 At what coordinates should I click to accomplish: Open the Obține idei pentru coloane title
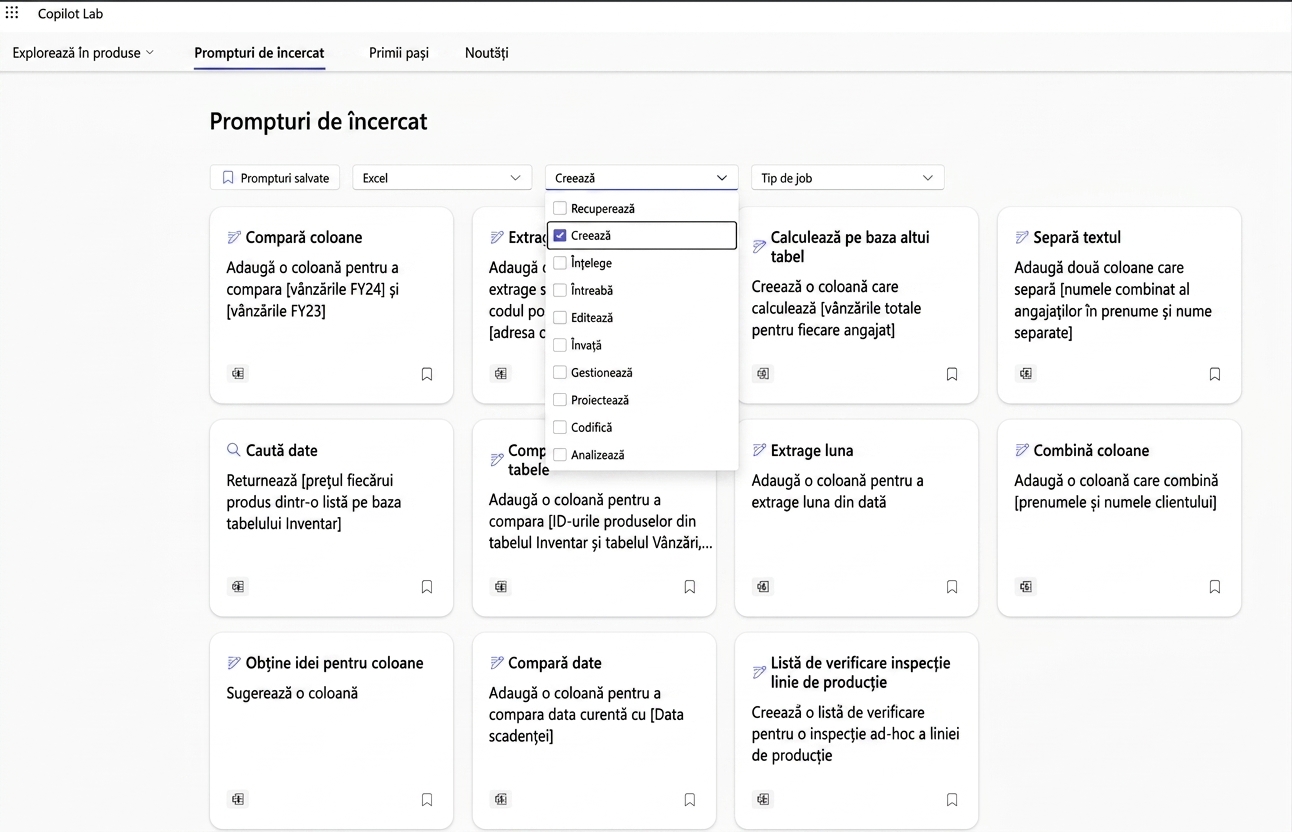(x=335, y=663)
